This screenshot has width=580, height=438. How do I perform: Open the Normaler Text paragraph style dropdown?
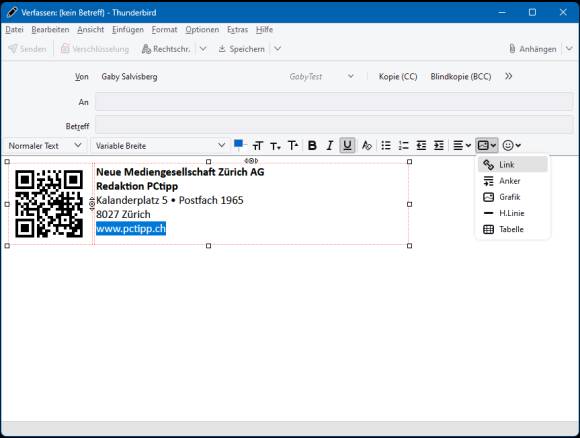click(x=45, y=146)
